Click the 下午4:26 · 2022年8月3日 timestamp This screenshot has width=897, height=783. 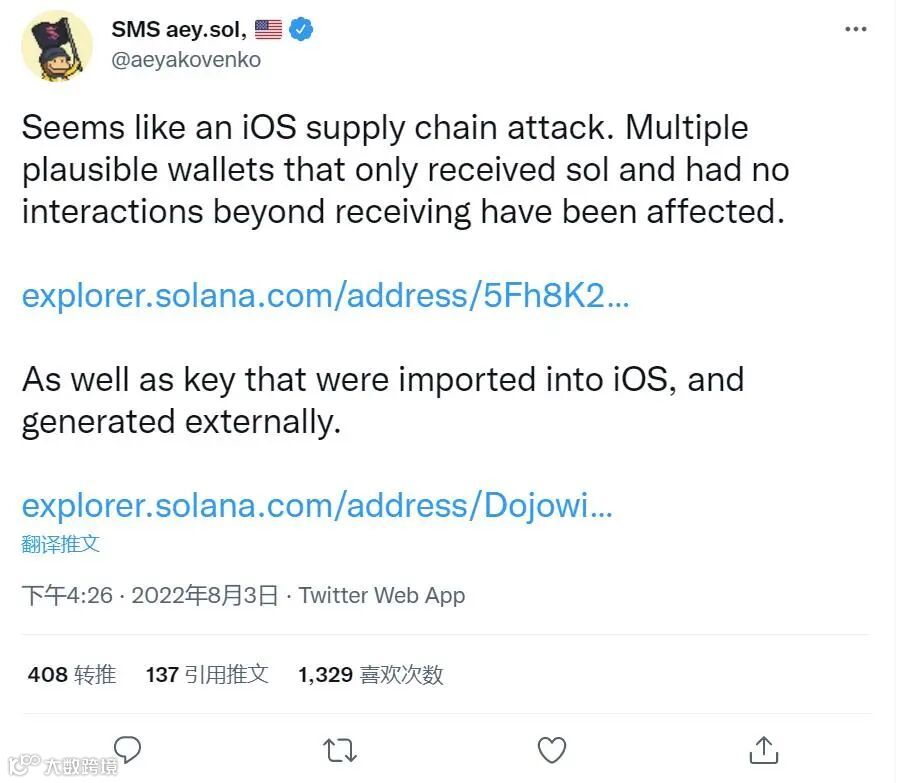[150, 596]
